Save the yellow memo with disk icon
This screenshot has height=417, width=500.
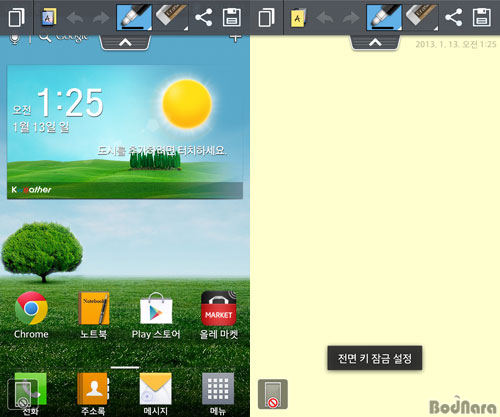point(482,17)
